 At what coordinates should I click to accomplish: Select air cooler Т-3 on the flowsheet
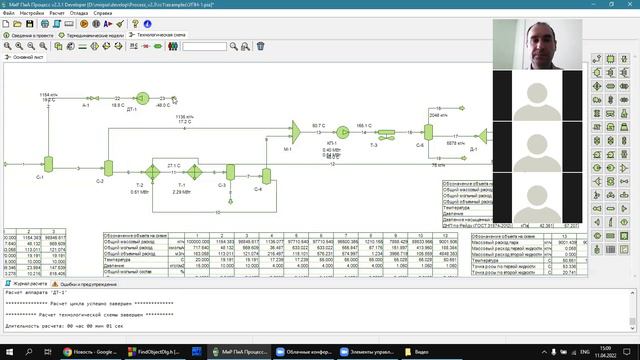[386, 134]
